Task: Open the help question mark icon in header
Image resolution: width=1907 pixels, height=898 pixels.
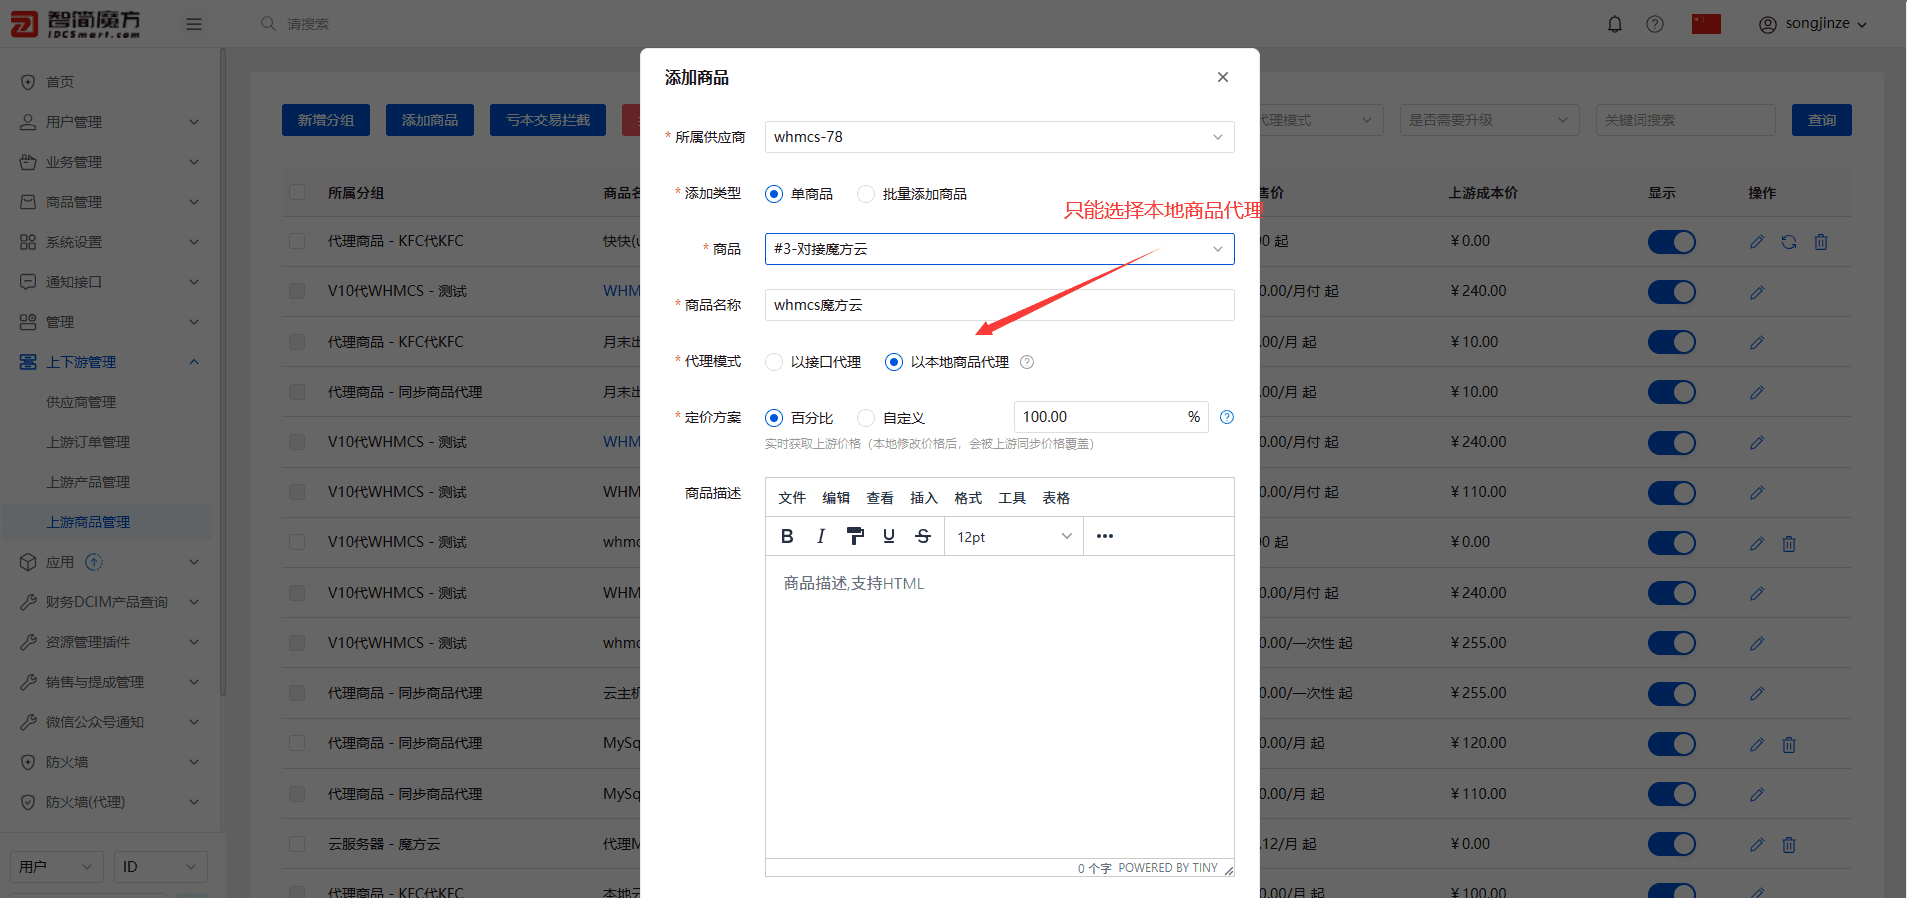Action: (x=1655, y=24)
